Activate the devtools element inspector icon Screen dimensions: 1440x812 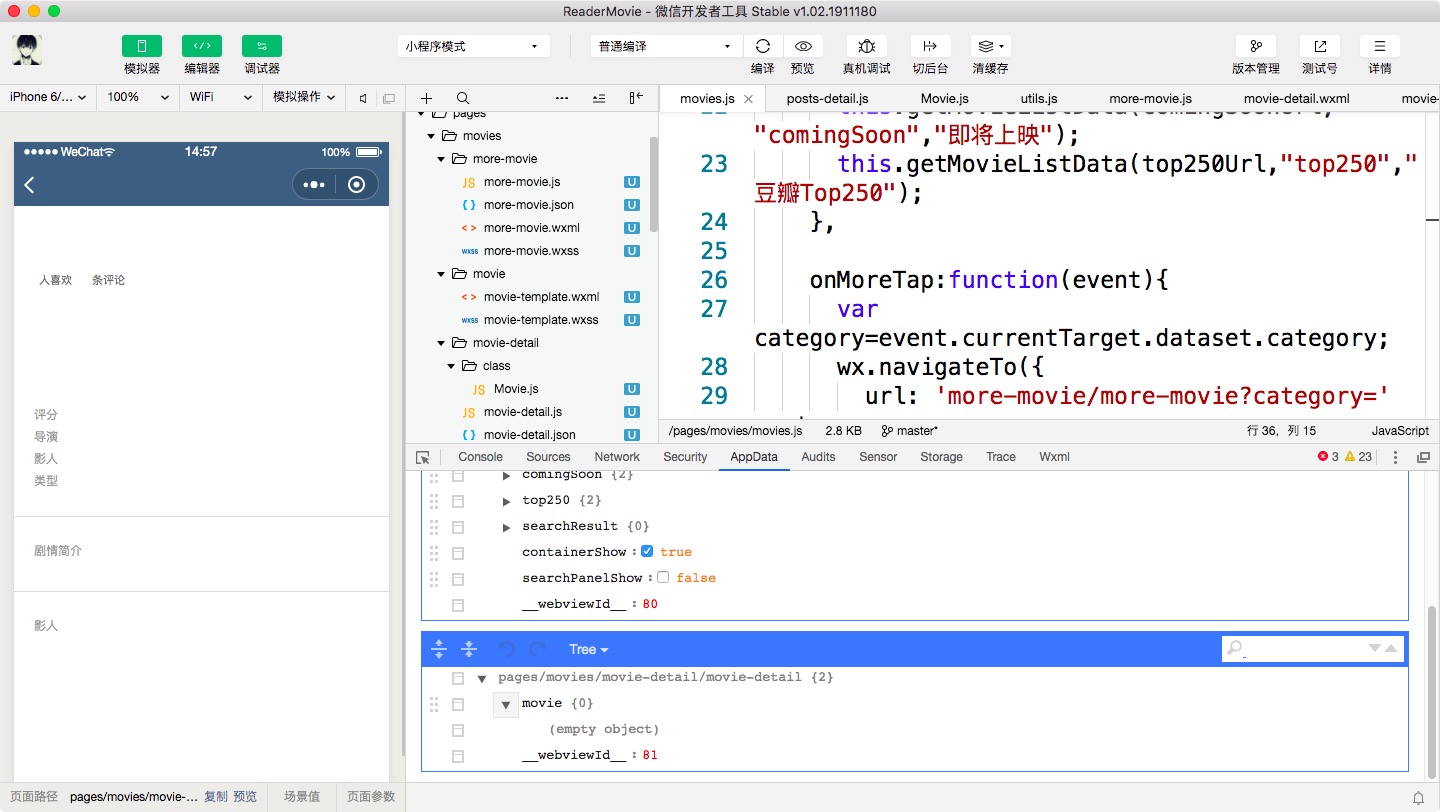pyautogui.click(x=423, y=457)
